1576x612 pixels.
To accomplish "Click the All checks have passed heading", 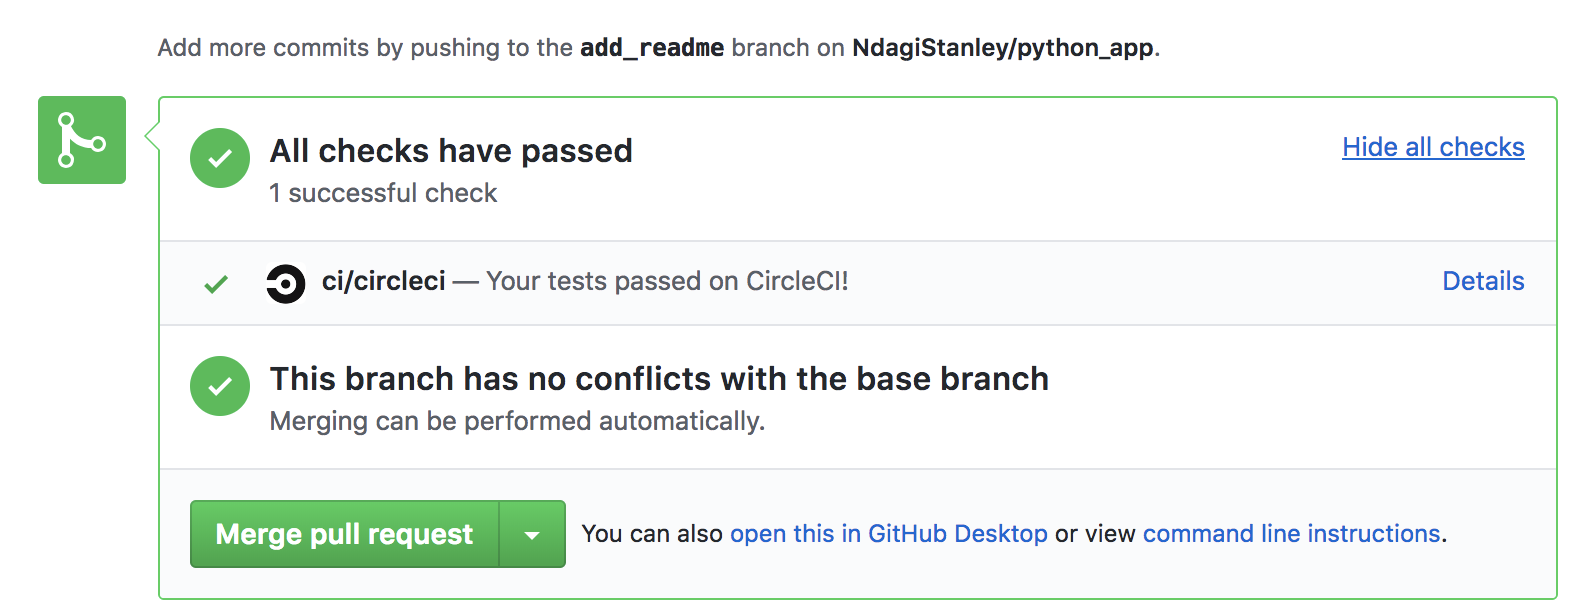I will click(x=451, y=151).
